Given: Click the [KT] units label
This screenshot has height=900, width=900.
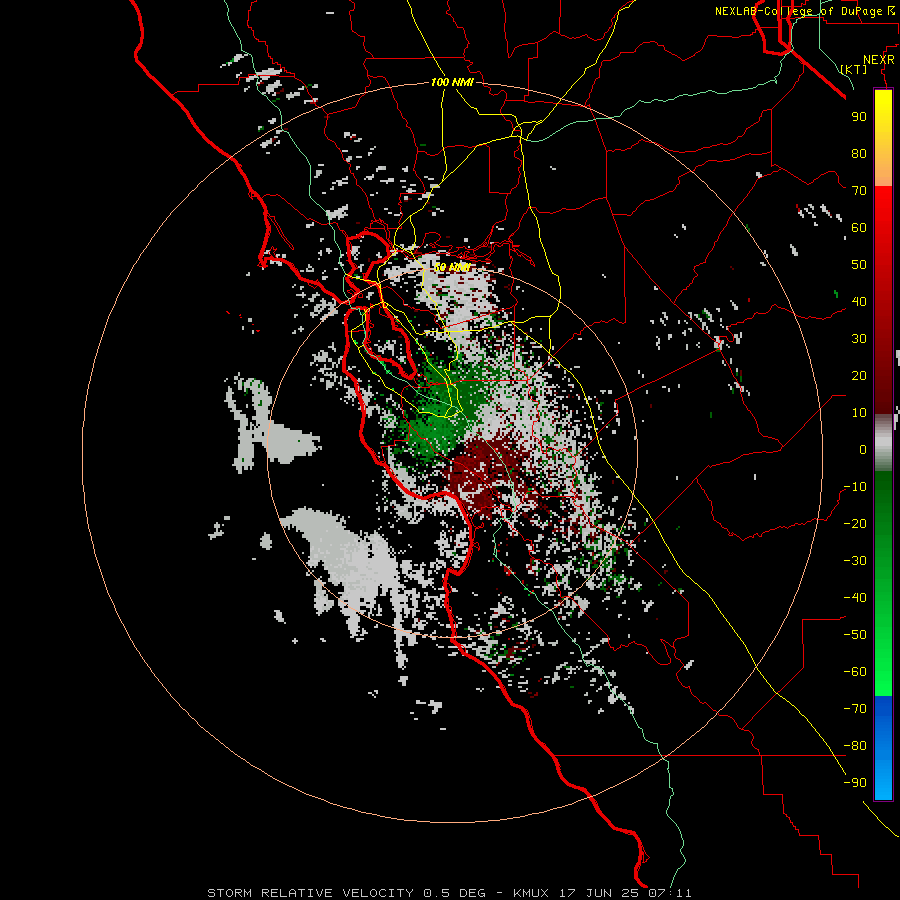Looking at the screenshot, I should pos(853,69).
